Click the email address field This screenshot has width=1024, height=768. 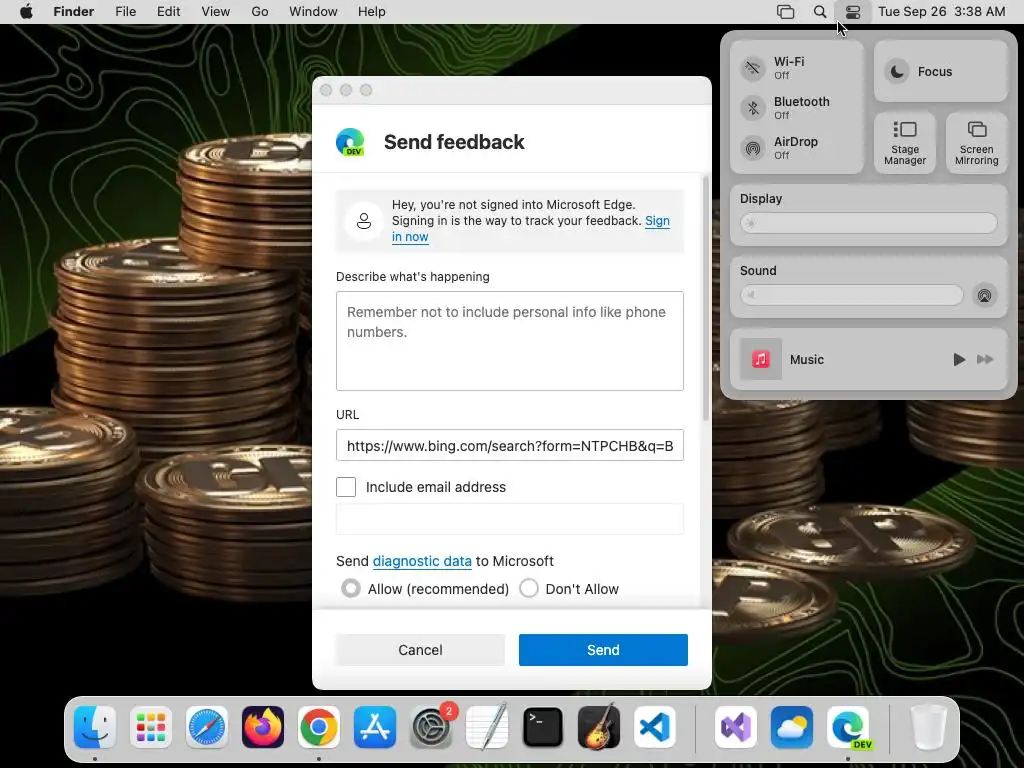(509, 519)
